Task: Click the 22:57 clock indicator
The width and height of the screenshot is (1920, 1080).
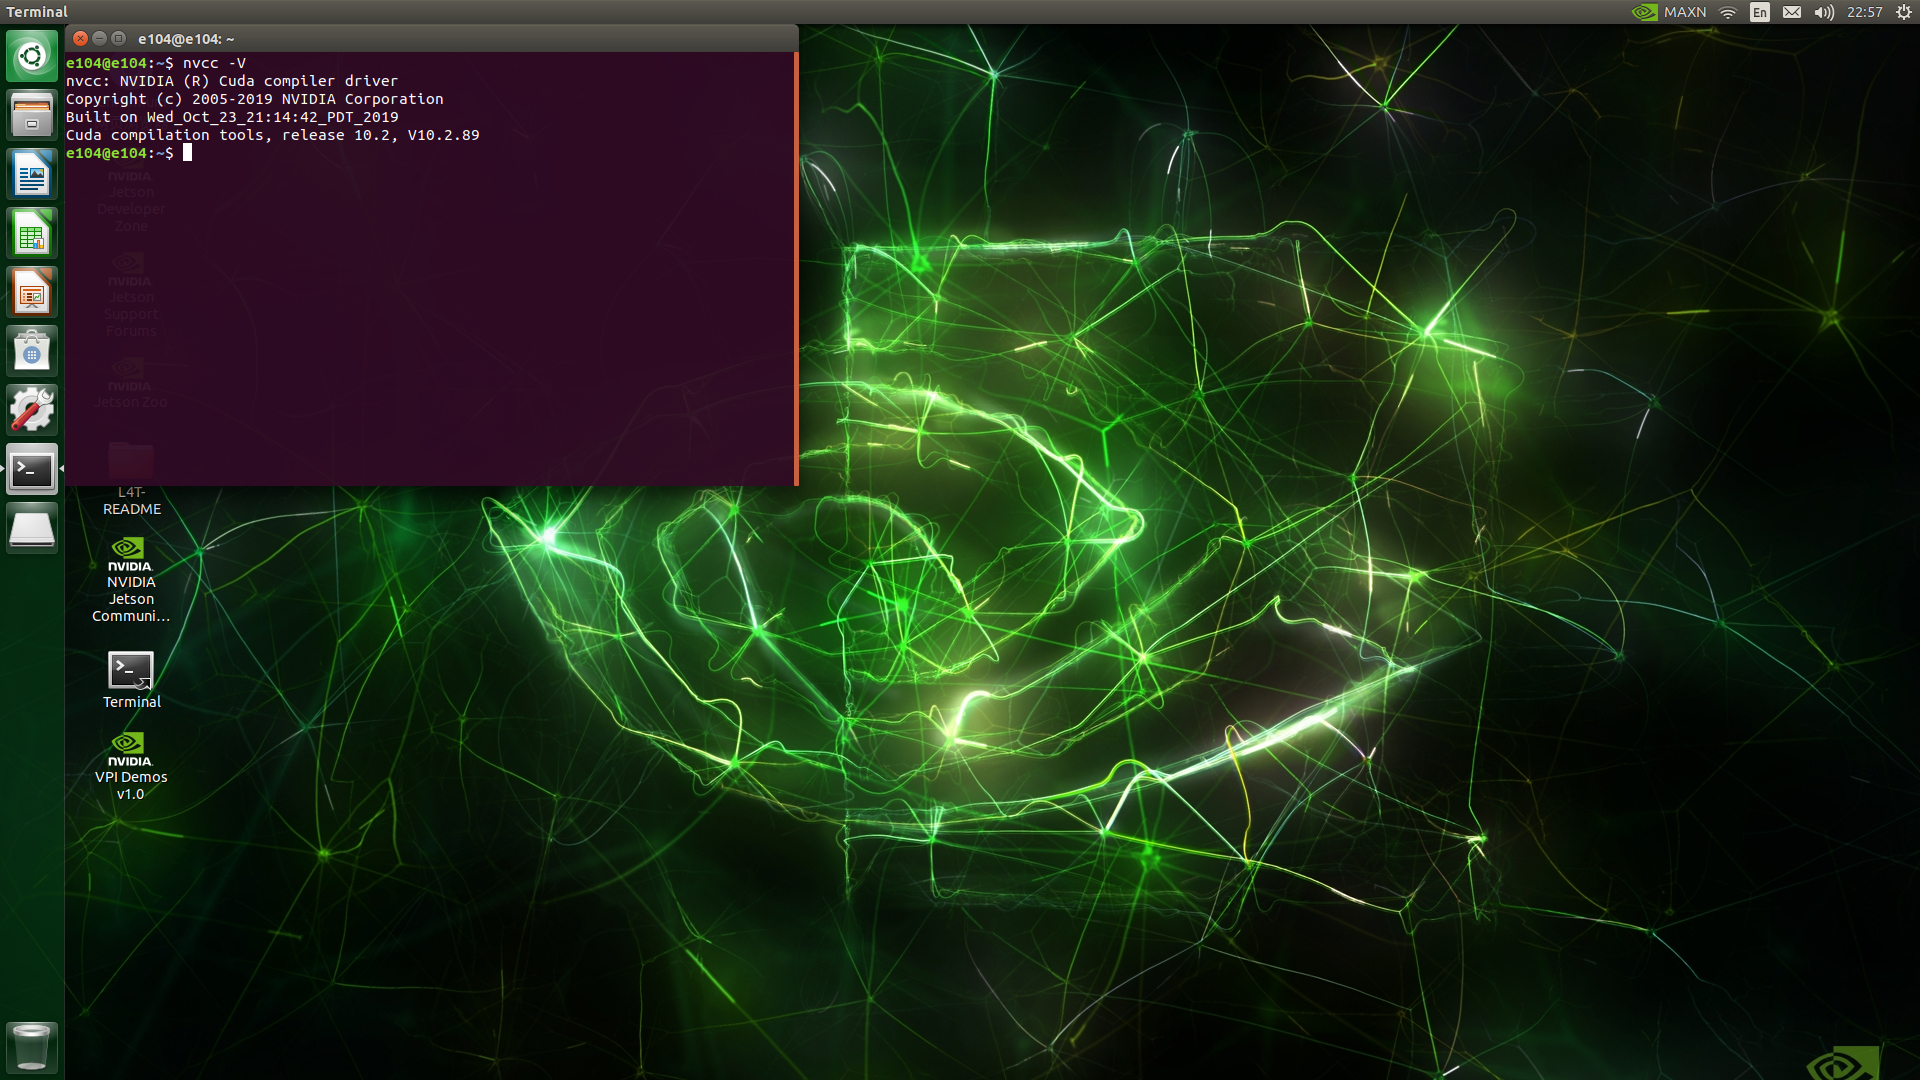Action: pyautogui.click(x=1864, y=12)
